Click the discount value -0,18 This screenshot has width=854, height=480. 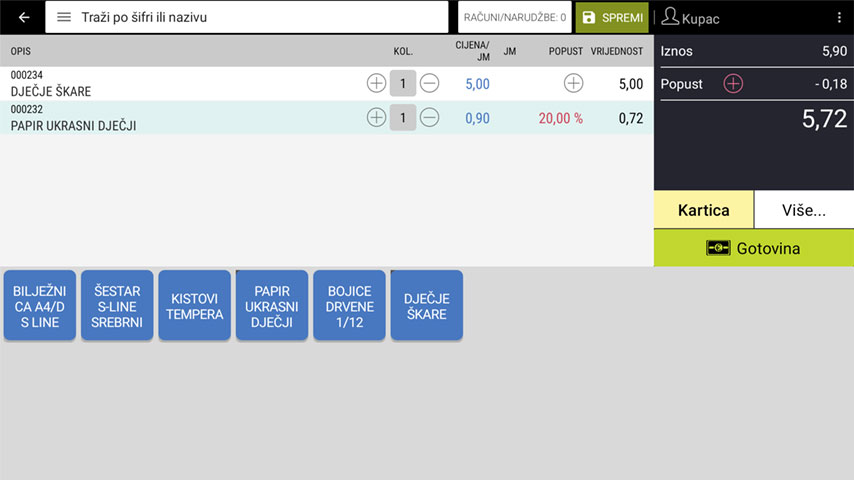(831, 84)
